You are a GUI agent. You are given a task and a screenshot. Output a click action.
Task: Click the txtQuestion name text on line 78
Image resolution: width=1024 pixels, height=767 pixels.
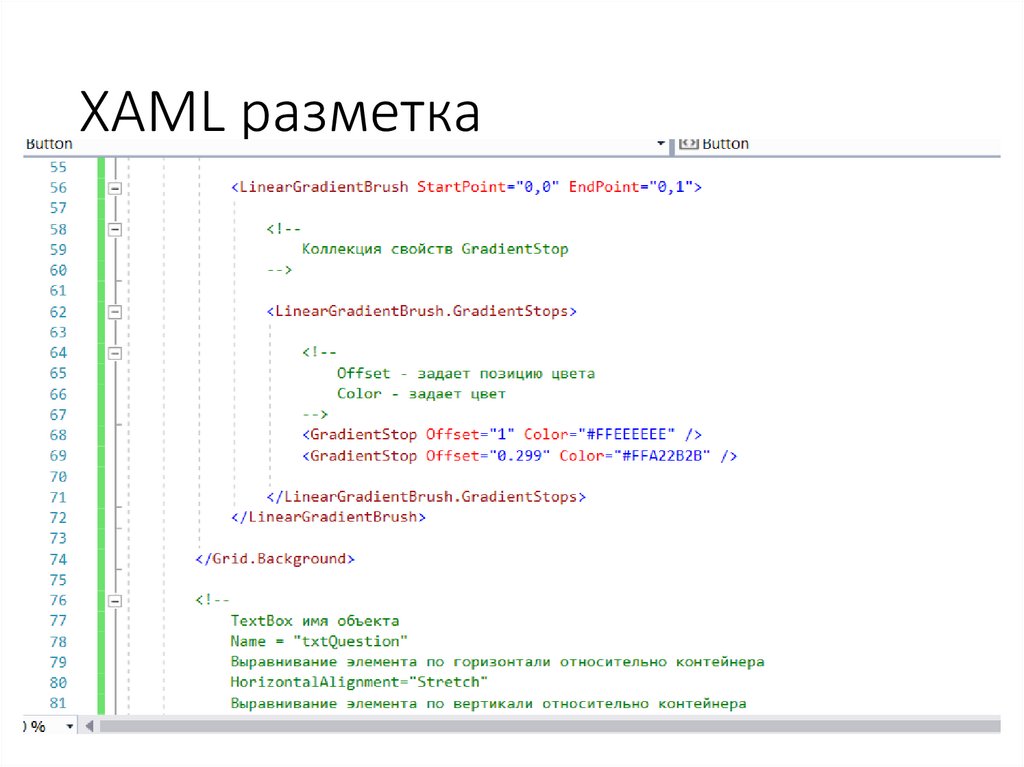tap(351, 640)
